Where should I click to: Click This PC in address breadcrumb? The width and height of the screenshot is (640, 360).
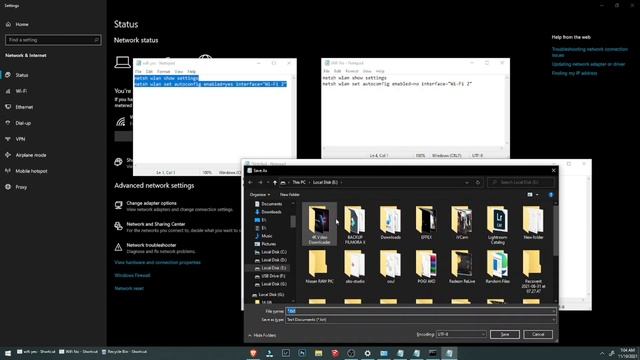(x=299, y=182)
